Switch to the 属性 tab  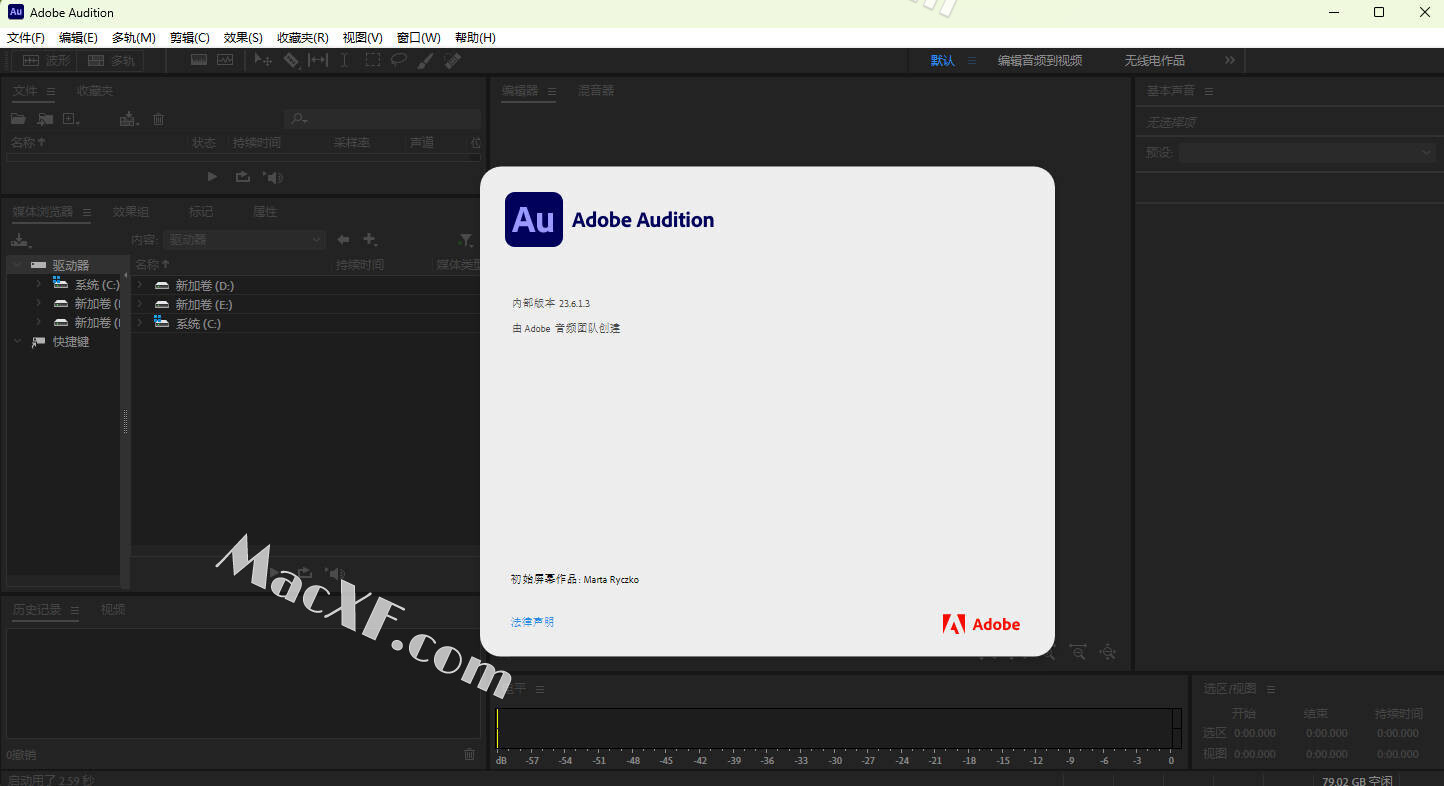(x=265, y=212)
